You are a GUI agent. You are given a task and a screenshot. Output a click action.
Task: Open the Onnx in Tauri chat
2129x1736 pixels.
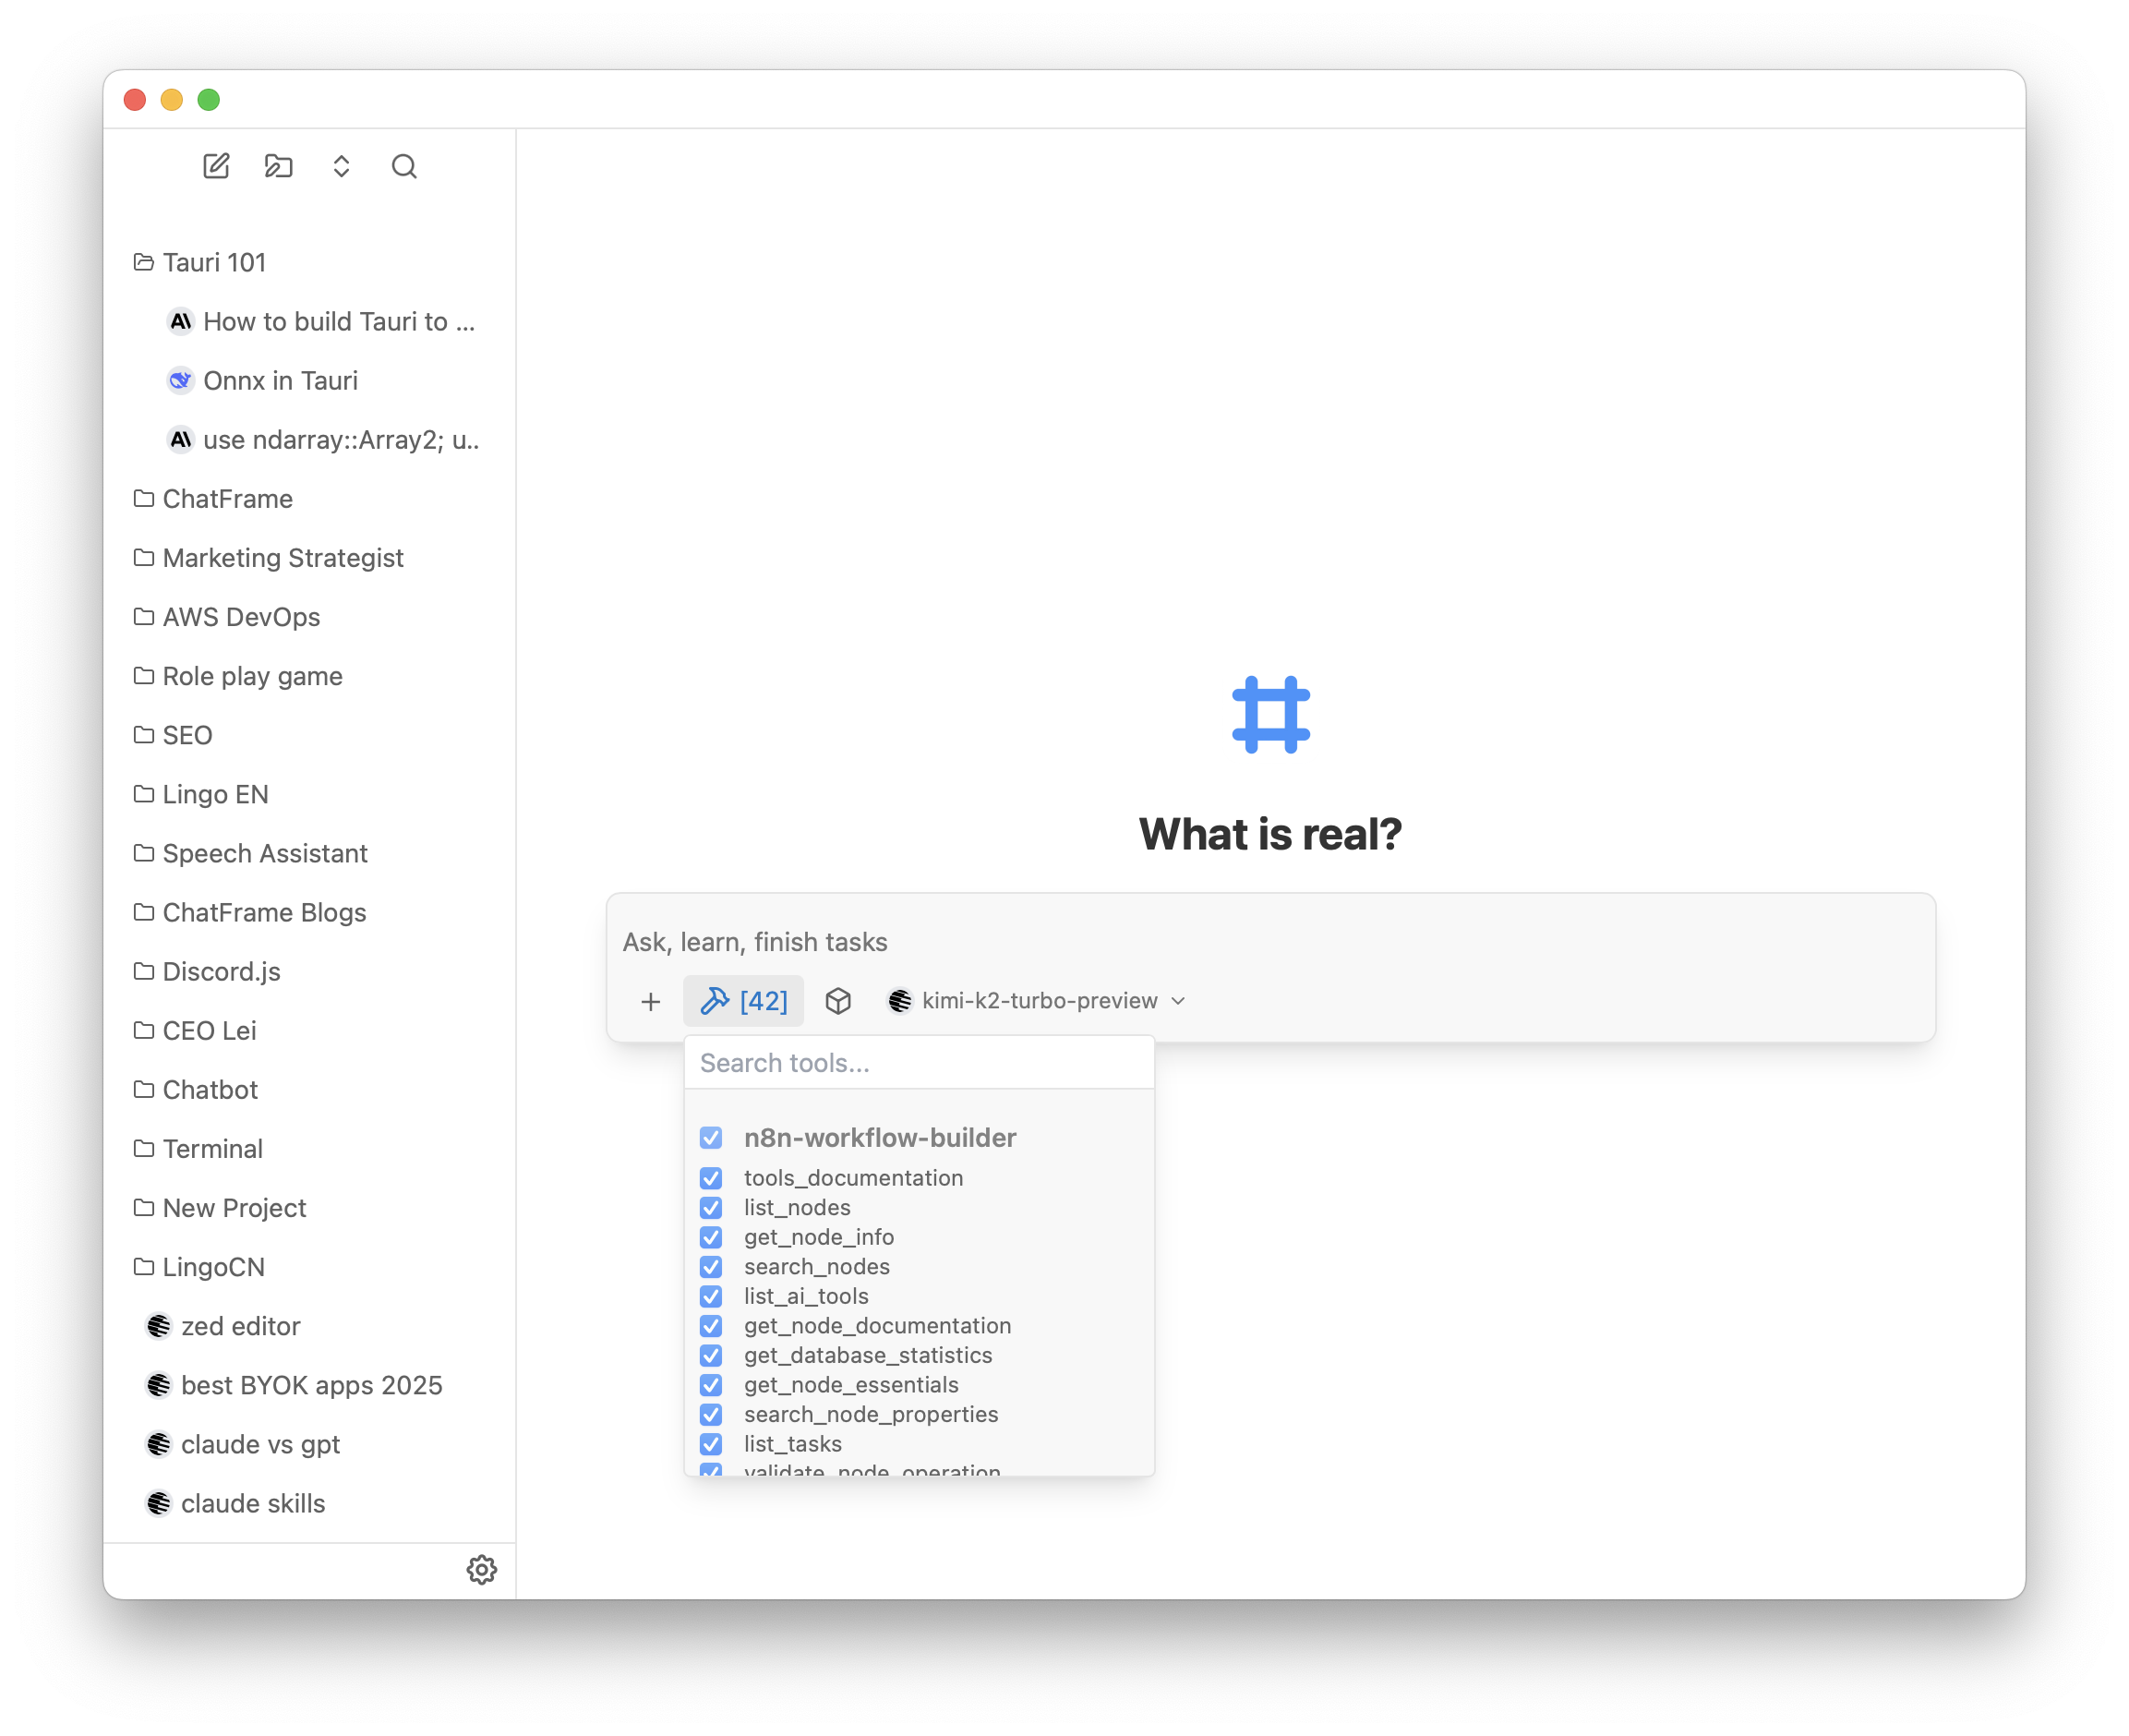coord(280,381)
